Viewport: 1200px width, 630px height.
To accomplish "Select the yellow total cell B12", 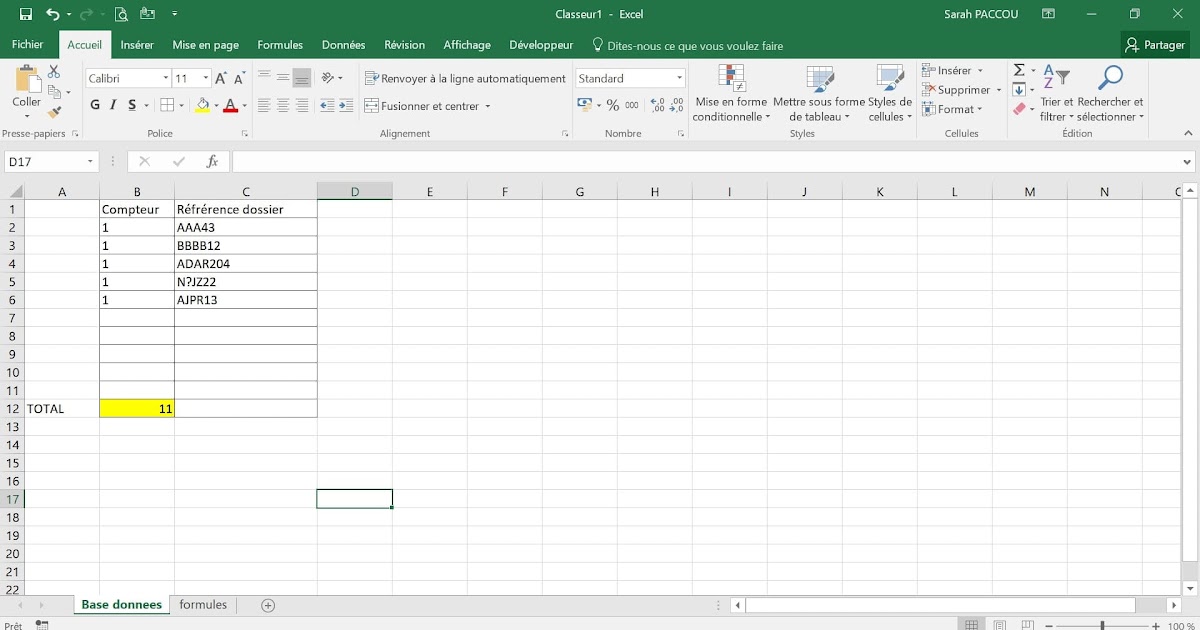I will [137, 408].
